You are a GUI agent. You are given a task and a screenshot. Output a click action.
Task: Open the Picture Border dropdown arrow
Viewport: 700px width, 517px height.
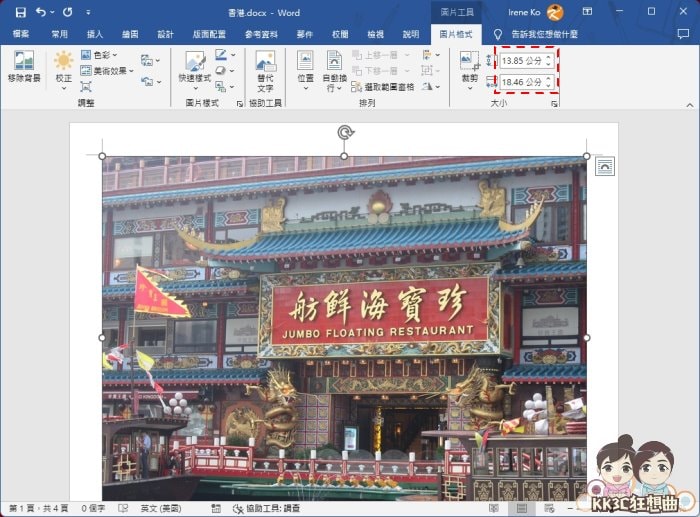point(233,55)
